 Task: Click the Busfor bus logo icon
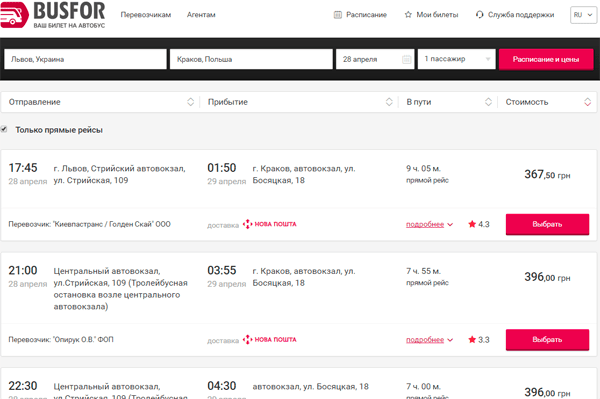(14, 15)
